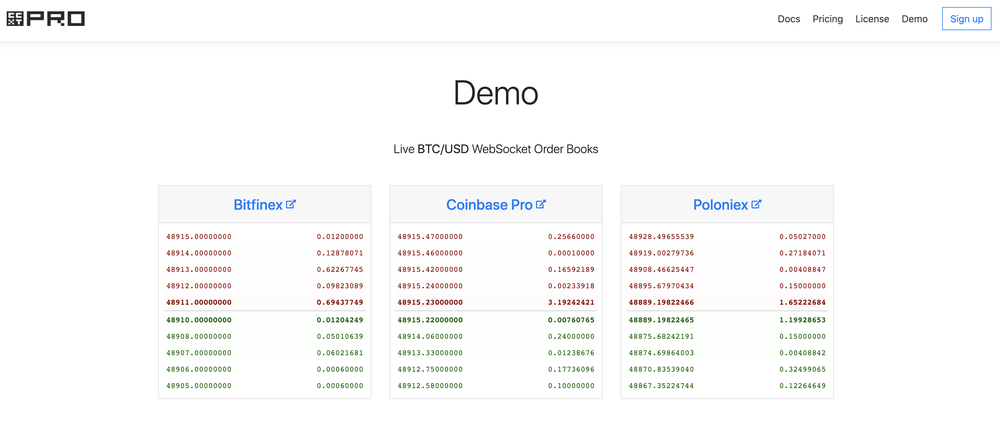Open the Bitfinex exchange heading link

[258, 205]
